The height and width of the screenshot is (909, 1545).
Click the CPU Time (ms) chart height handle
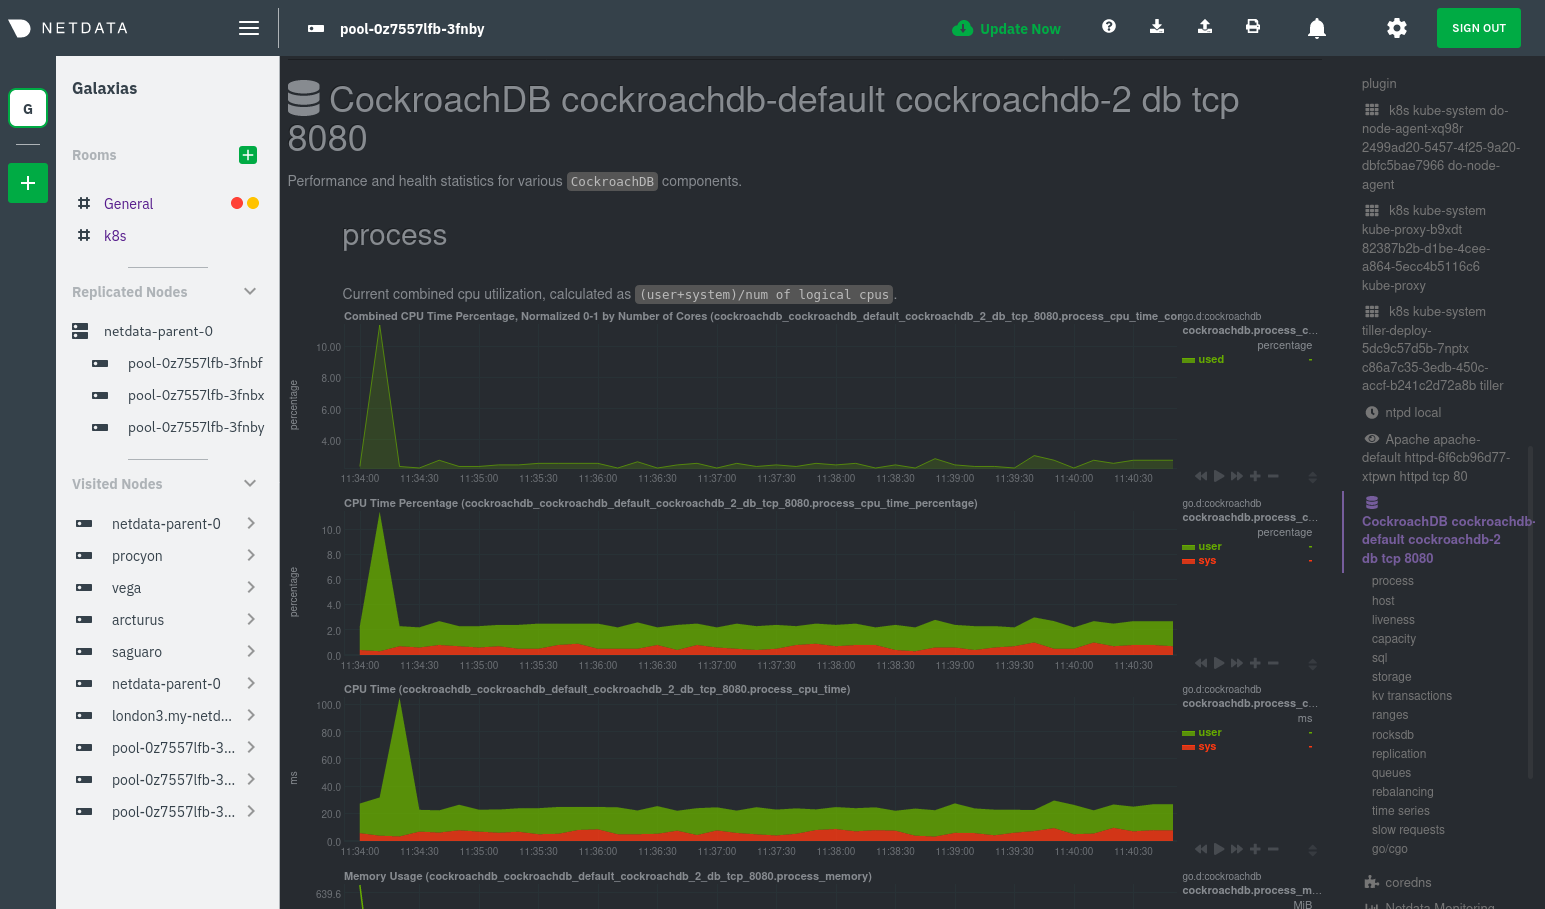[x=1313, y=850]
